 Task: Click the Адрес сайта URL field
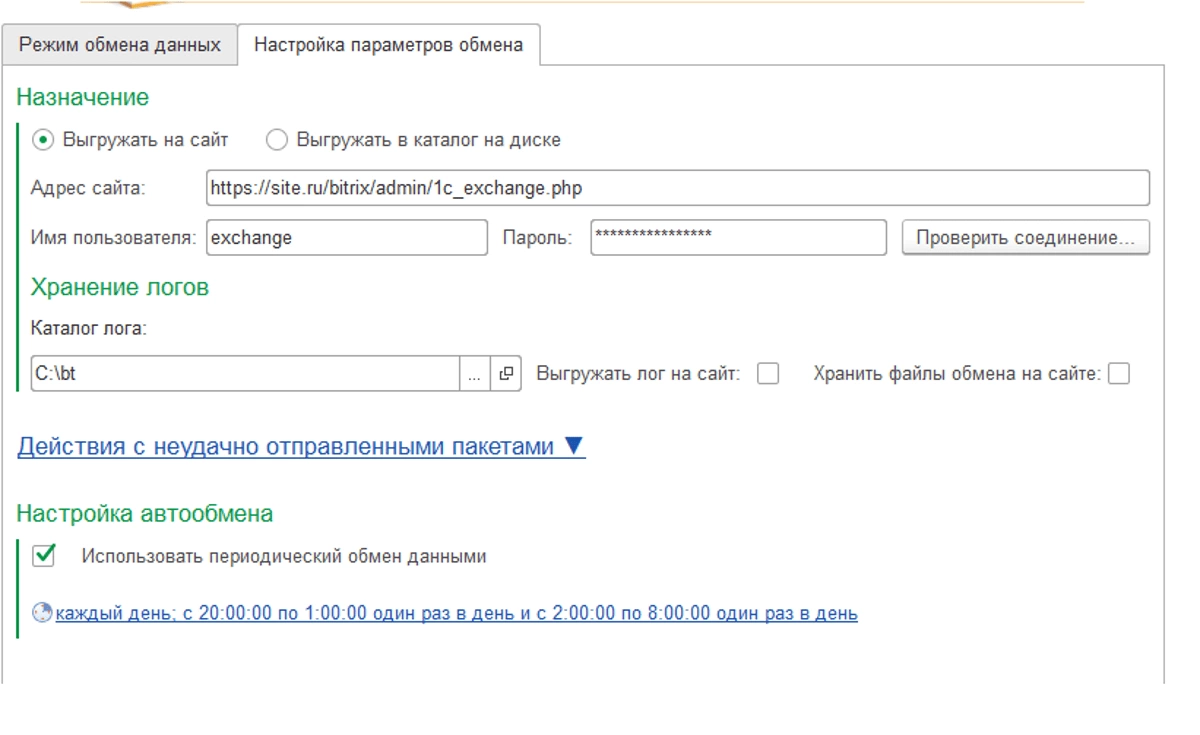click(678, 188)
